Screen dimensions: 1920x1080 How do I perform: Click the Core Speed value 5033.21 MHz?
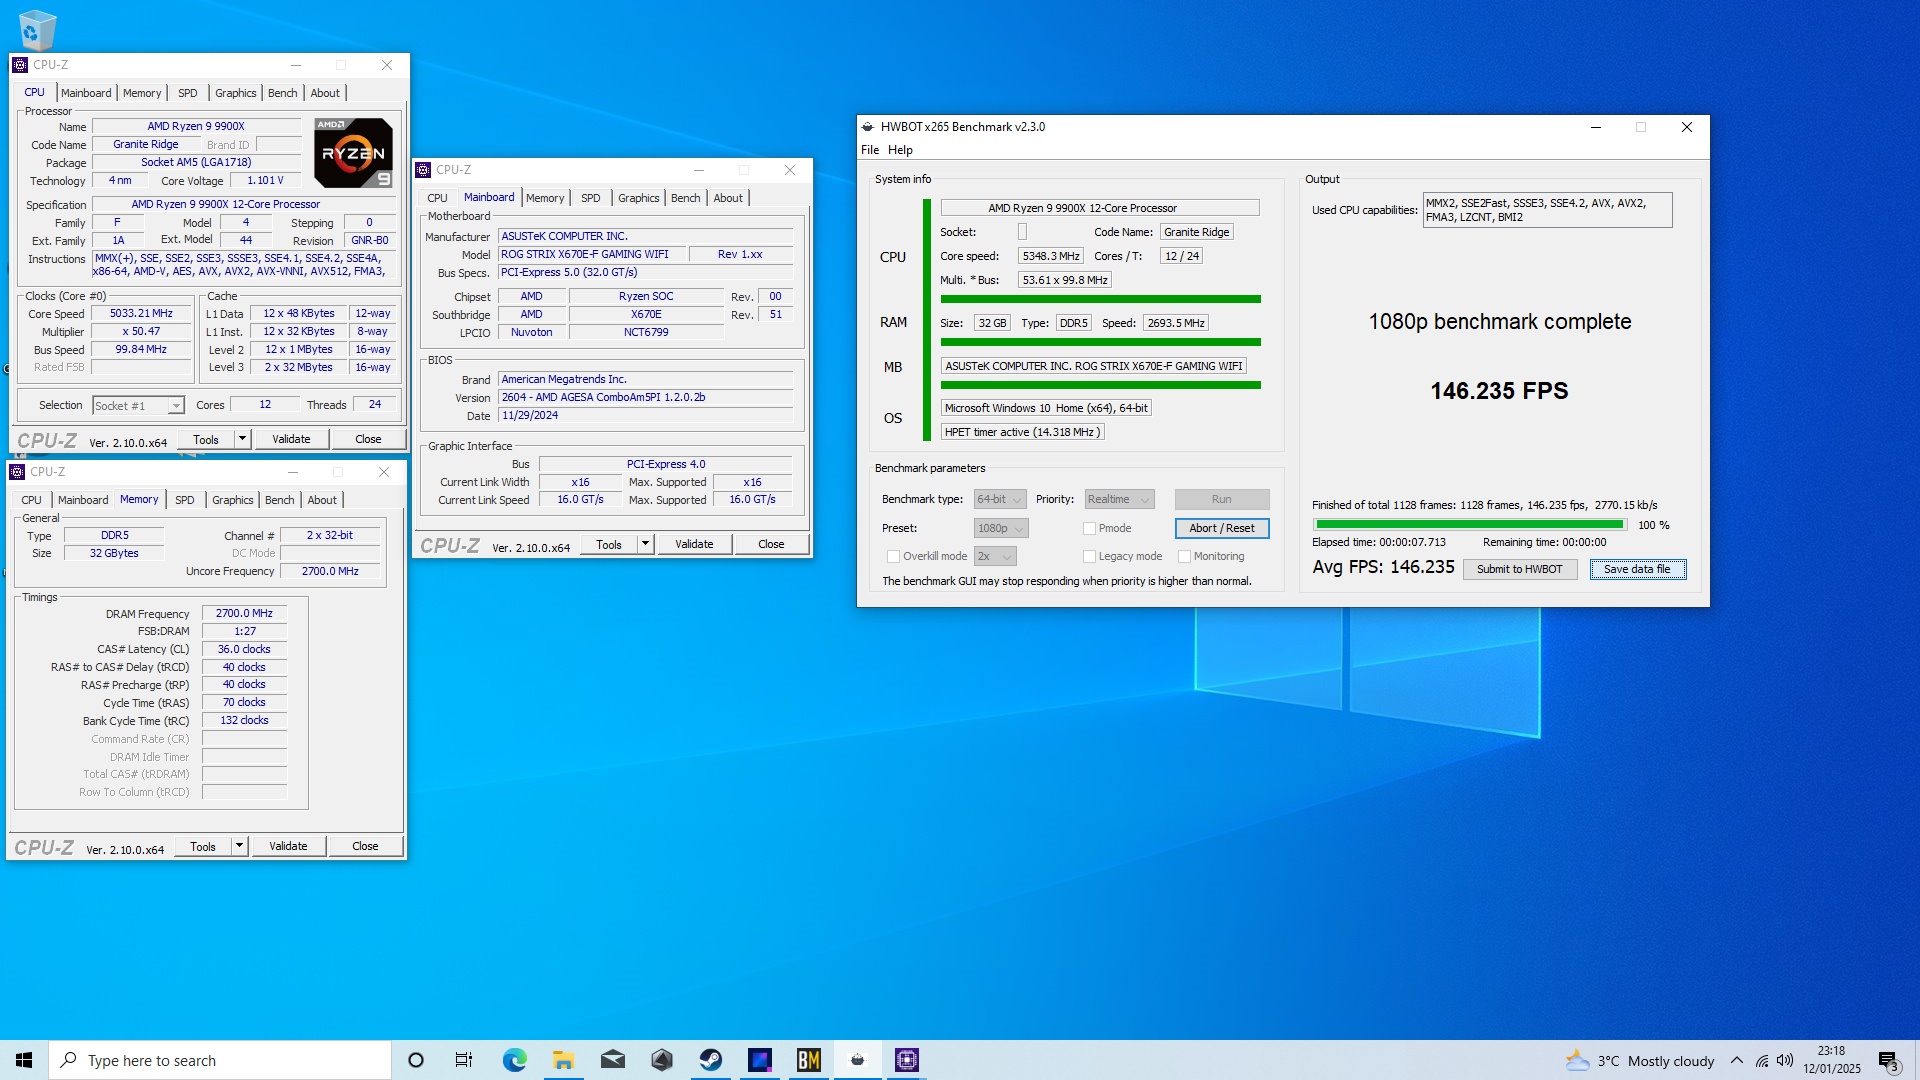(141, 313)
